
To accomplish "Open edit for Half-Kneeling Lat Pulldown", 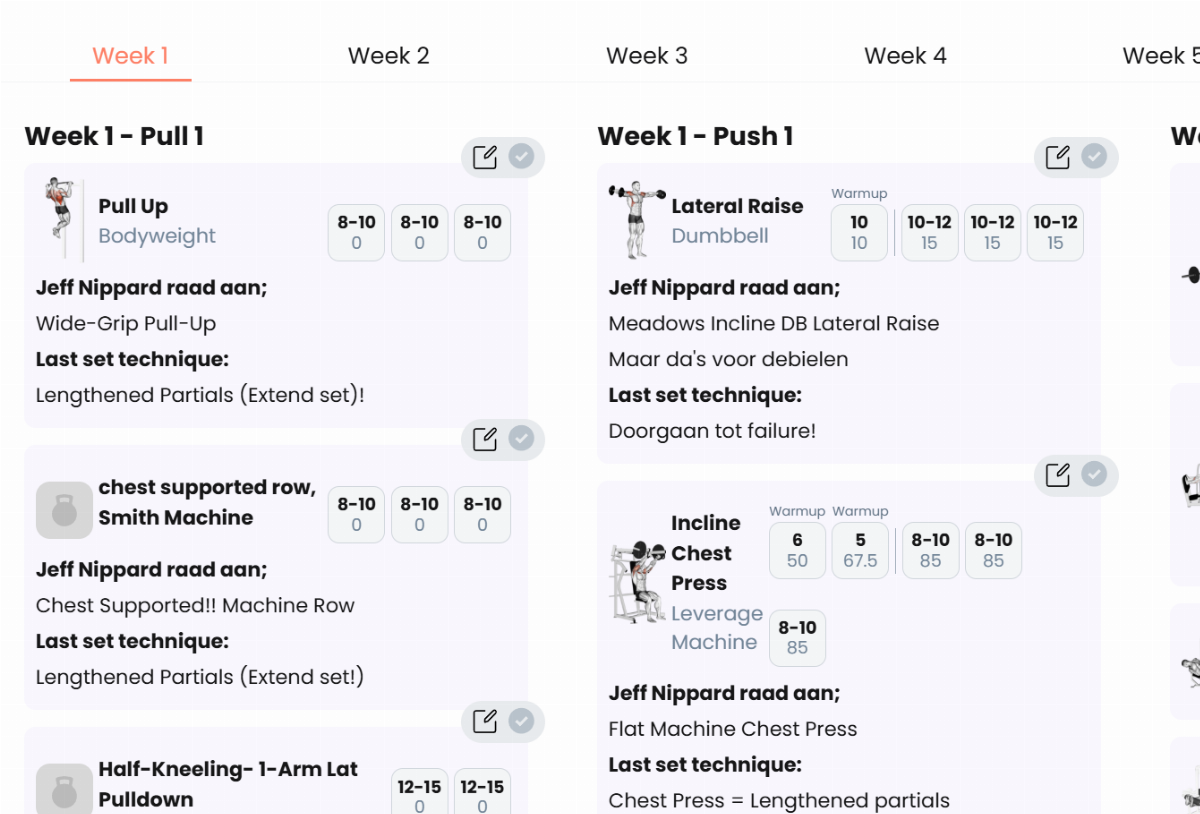I will [485, 721].
